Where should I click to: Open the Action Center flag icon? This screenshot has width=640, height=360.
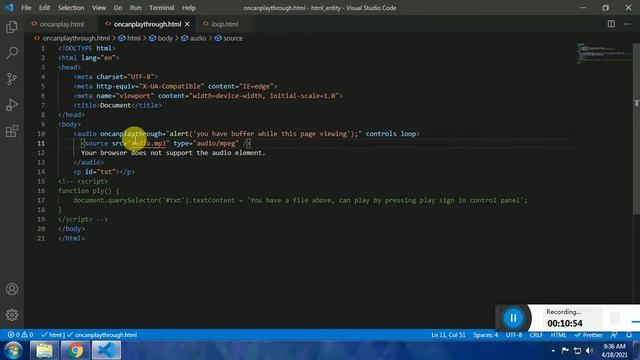pyautogui.click(x=565, y=350)
